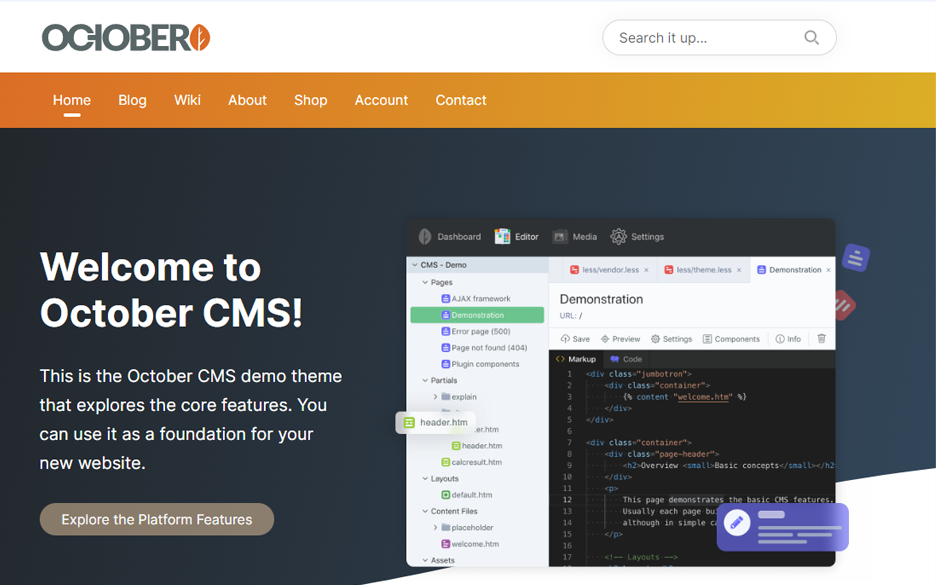Screen dimensions: 936x585
Task: Click the magnifier search icon
Action: pyautogui.click(x=811, y=38)
